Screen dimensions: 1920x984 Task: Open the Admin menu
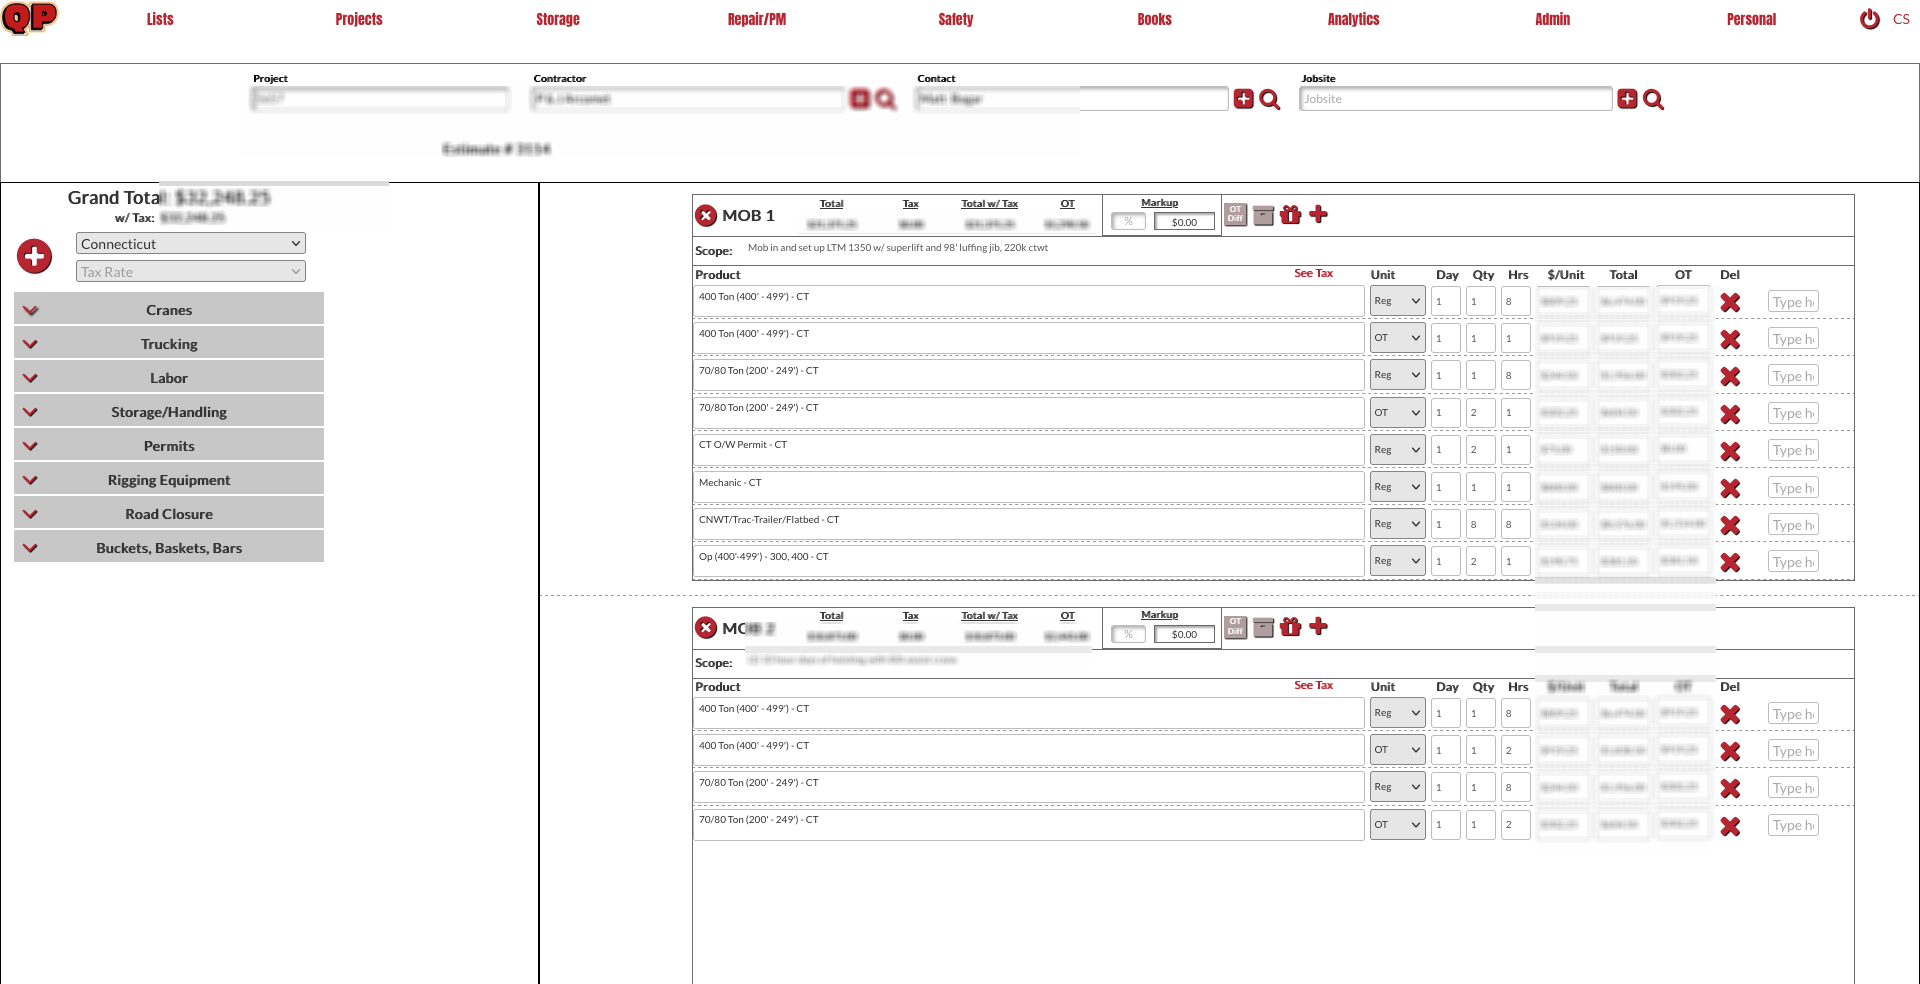tap(1552, 19)
